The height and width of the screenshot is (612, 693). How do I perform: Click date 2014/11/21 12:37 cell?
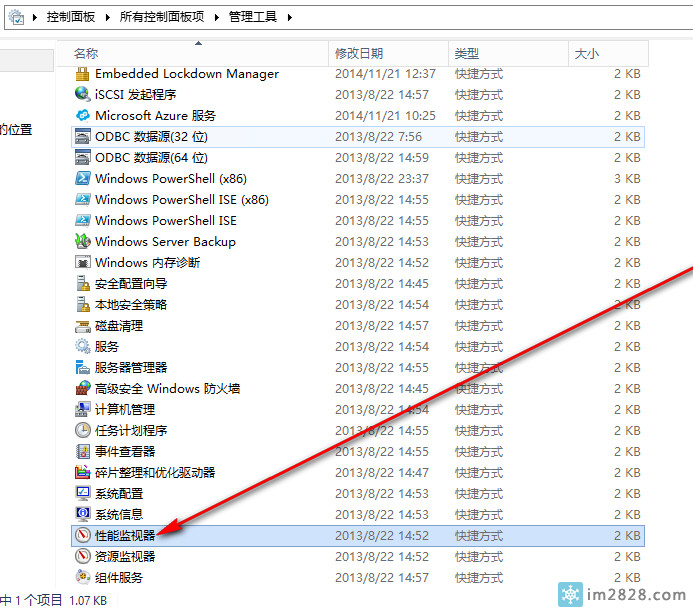pos(385,74)
